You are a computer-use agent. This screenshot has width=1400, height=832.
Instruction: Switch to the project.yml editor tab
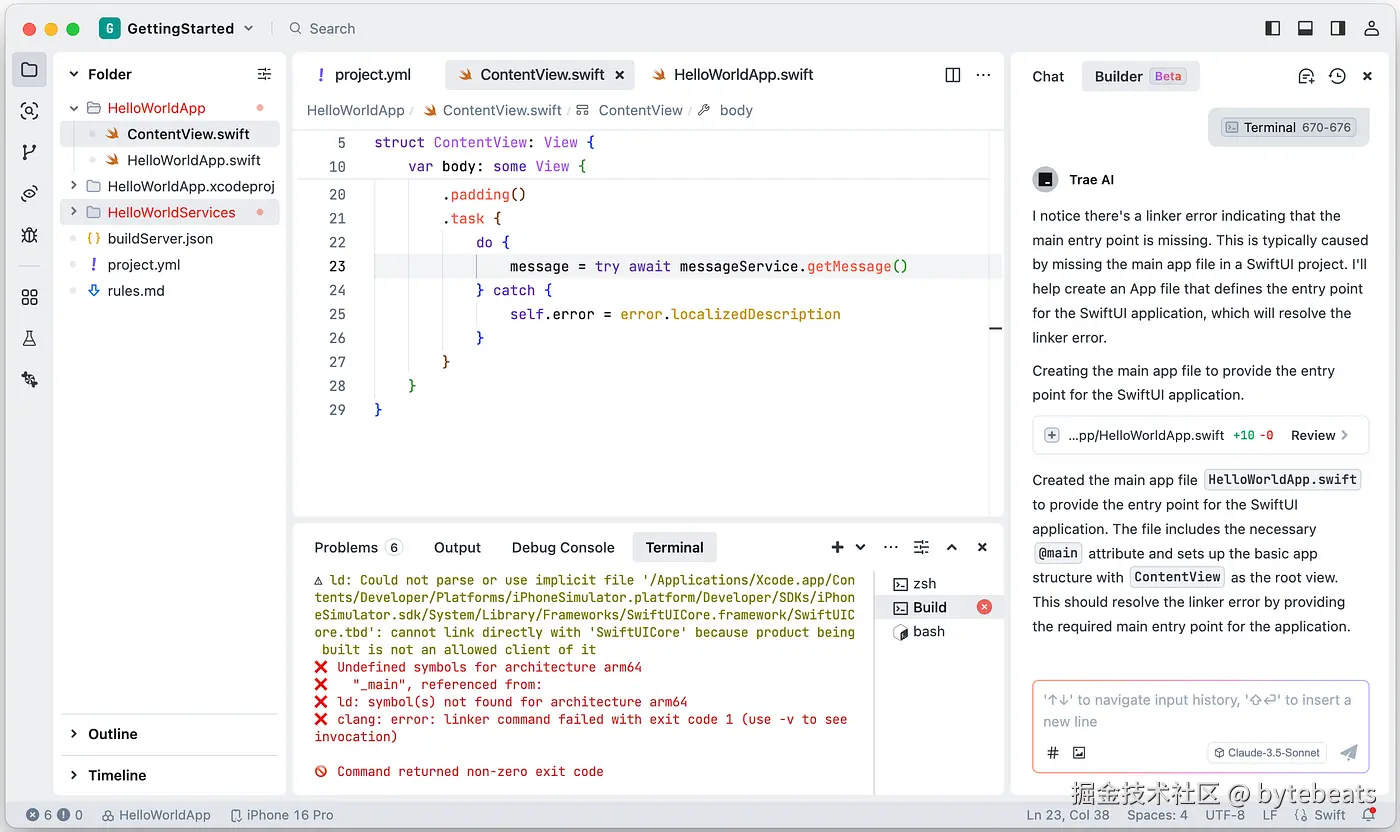(363, 75)
